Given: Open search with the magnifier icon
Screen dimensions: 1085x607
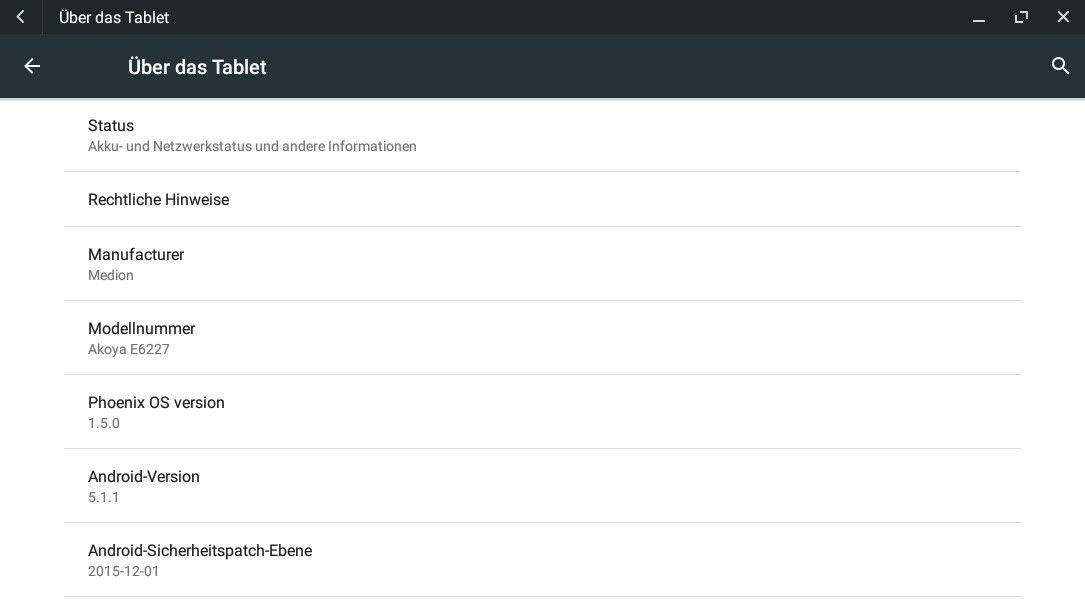Looking at the screenshot, I should tap(1060, 66).
